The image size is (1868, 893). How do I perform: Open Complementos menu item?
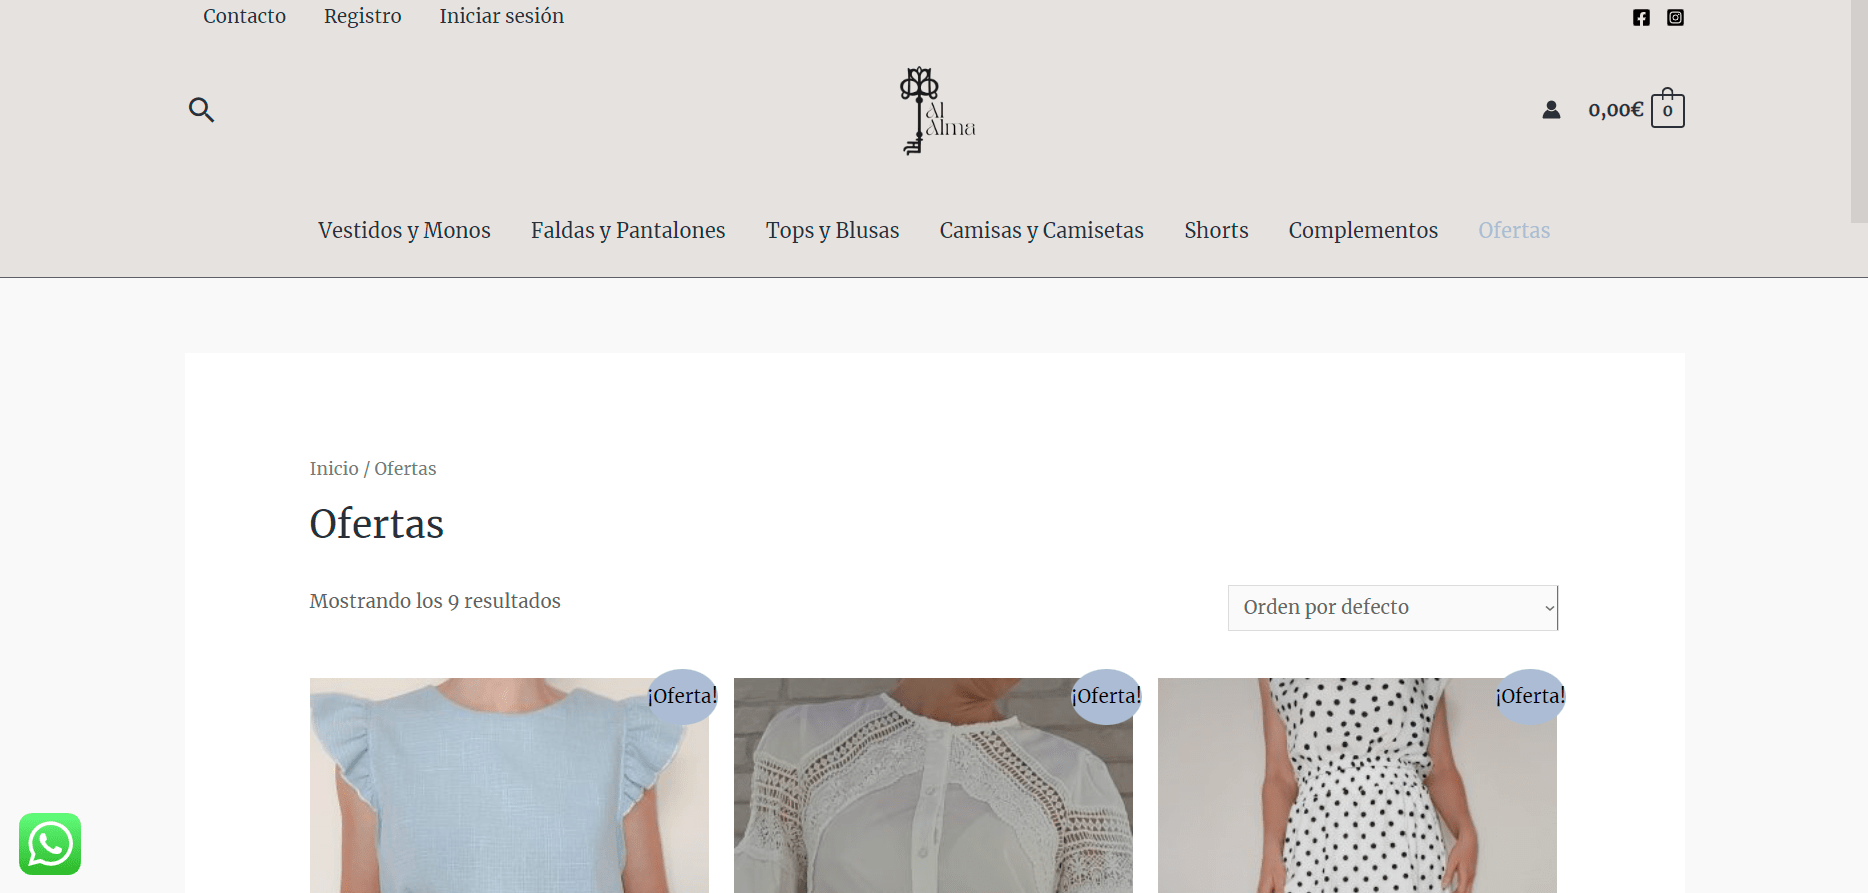tap(1363, 230)
